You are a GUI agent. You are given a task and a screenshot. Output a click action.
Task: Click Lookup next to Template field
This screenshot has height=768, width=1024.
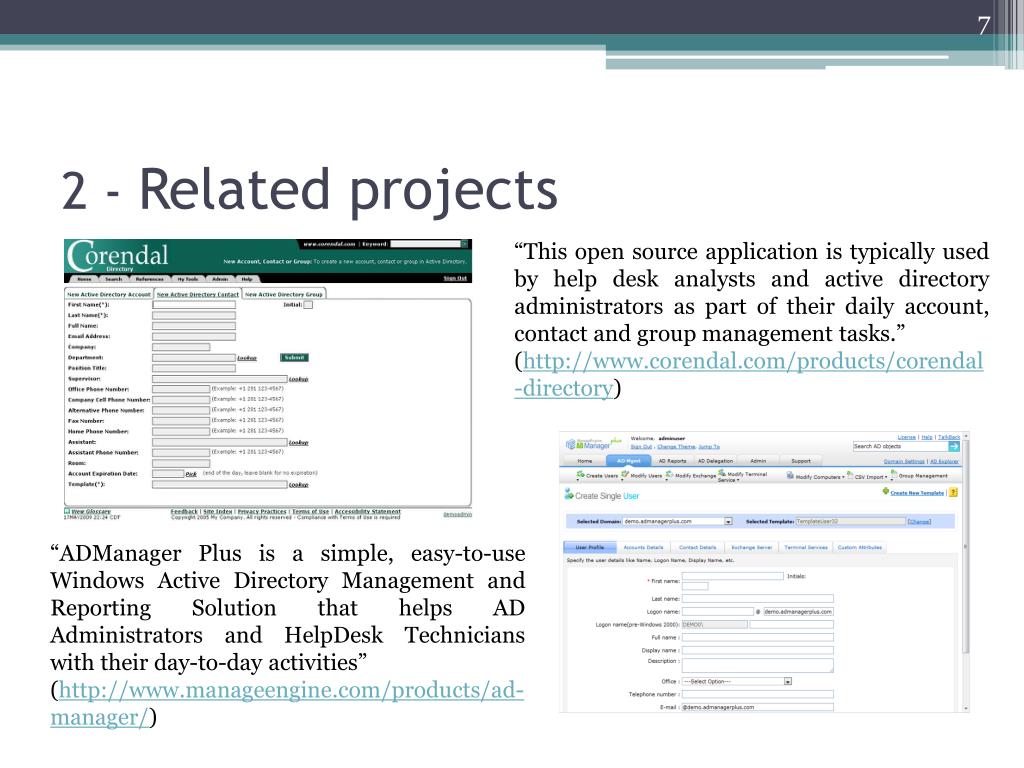click(x=298, y=485)
